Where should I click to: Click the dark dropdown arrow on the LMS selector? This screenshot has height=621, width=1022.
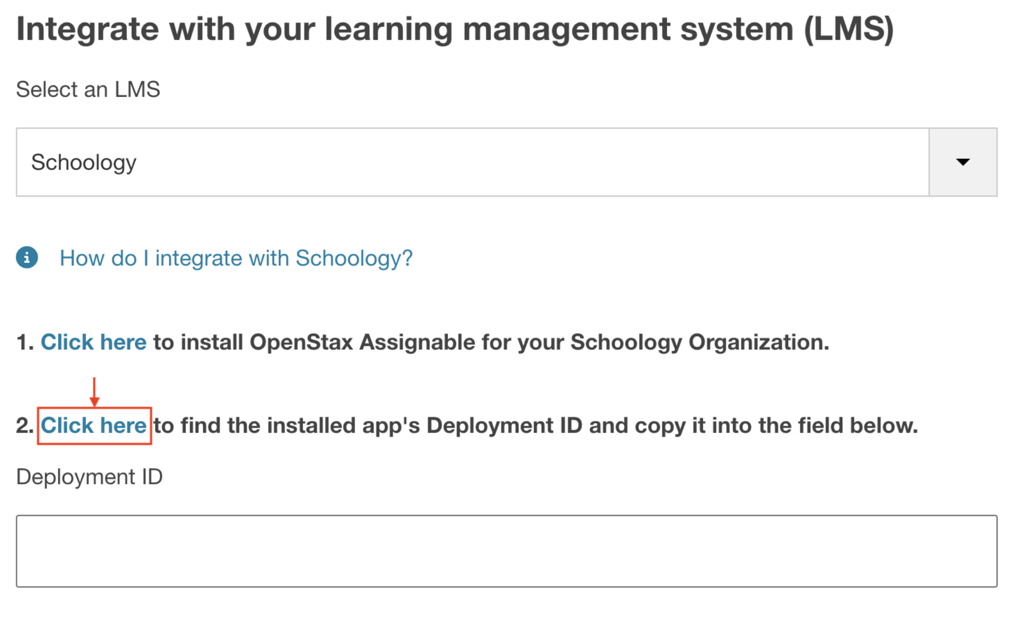[963, 162]
